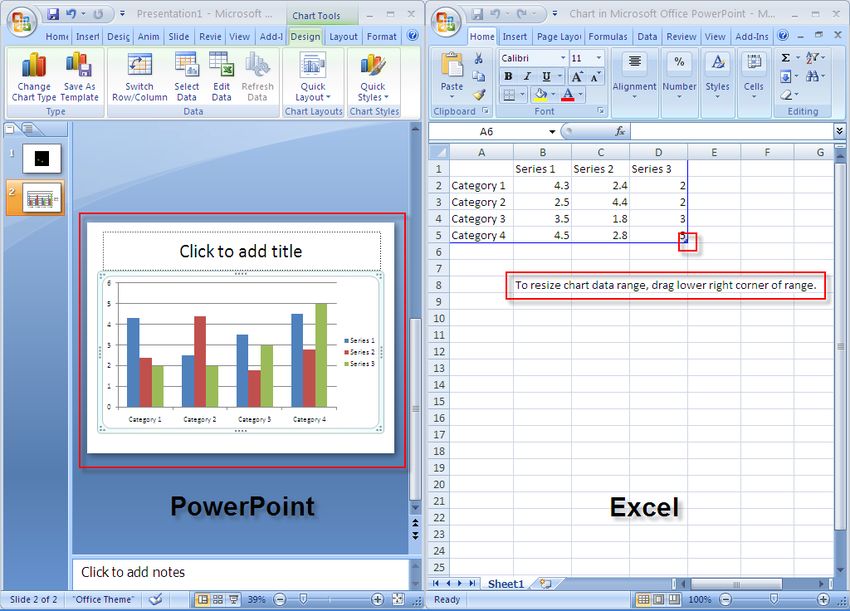This screenshot has width=850, height=611.
Task: Switch to the Data tab in Excel
Action: click(x=647, y=36)
